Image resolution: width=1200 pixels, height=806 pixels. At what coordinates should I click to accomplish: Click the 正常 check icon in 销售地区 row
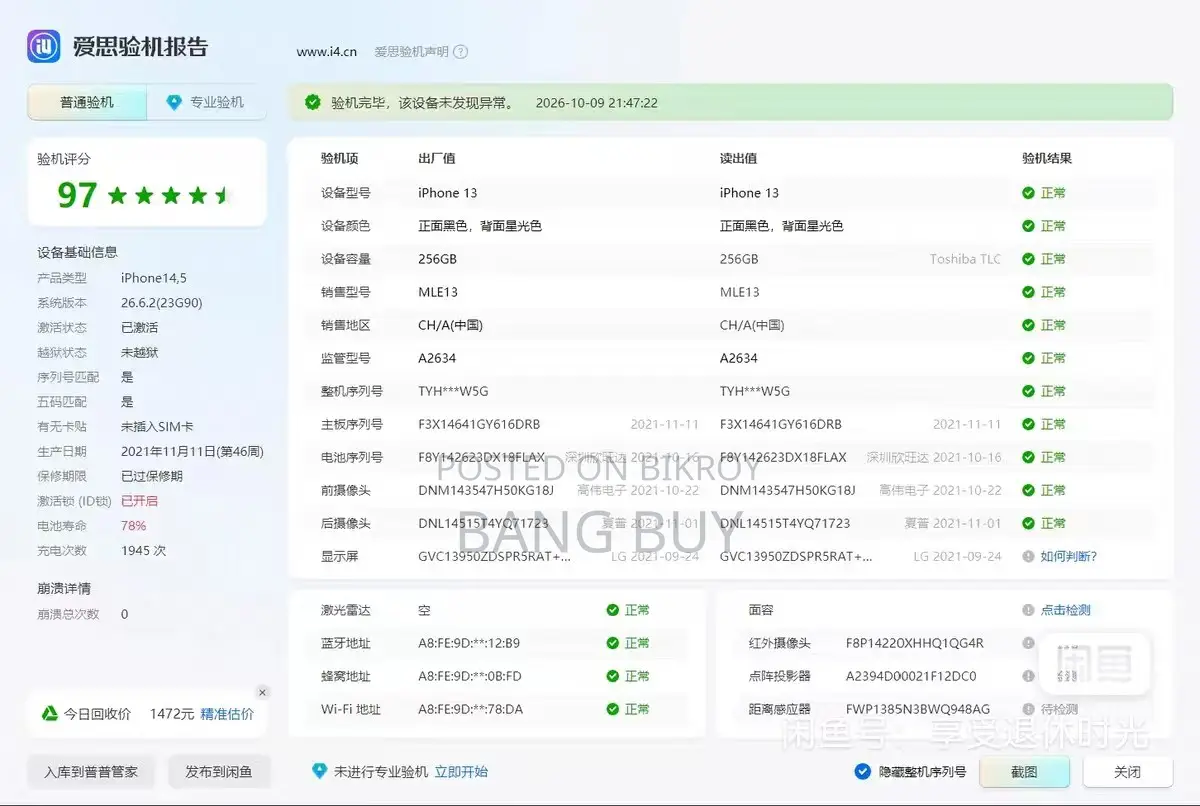[x=1028, y=325]
